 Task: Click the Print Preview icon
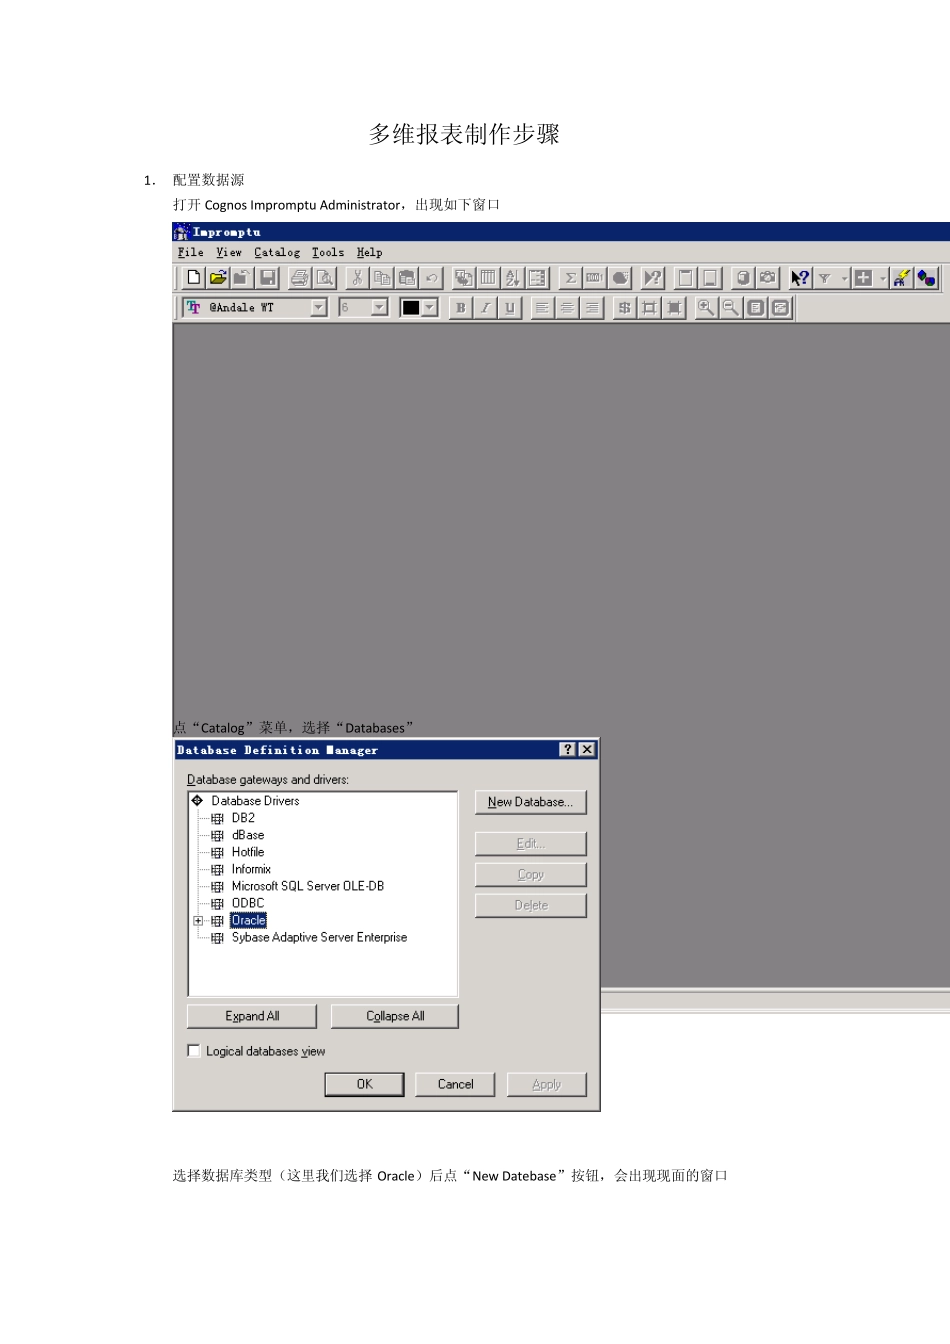coord(324,278)
